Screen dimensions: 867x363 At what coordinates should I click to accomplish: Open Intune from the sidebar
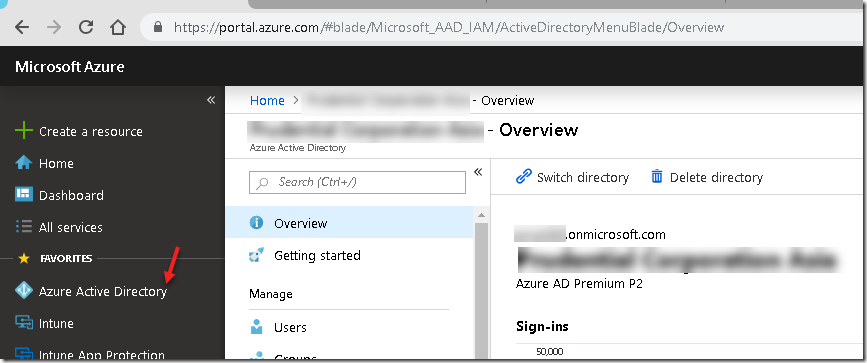[x=56, y=323]
